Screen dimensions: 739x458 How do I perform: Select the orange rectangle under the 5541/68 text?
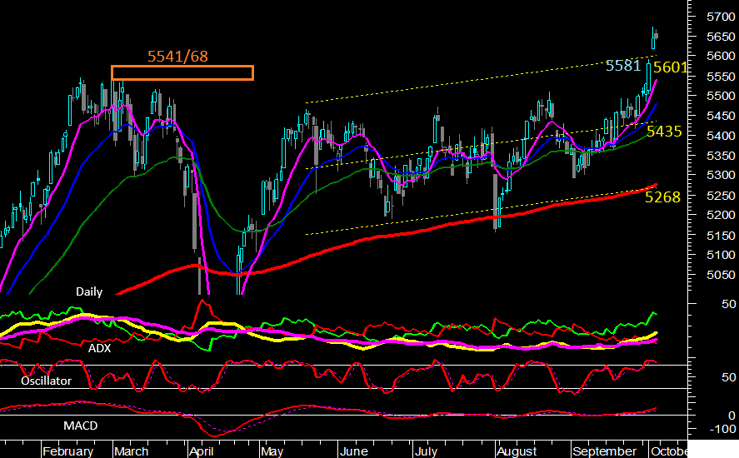[x=182, y=73]
